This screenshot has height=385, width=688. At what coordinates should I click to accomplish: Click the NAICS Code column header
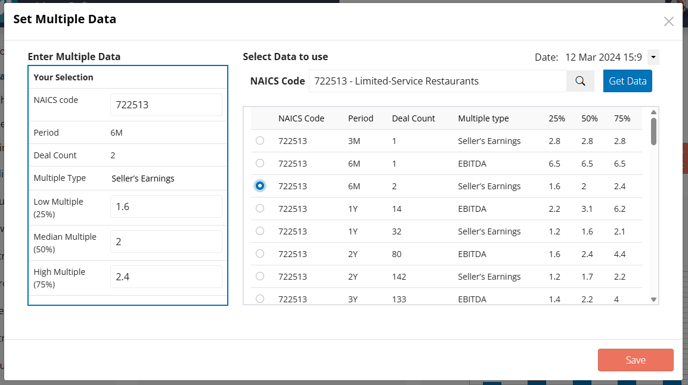pyautogui.click(x=301, y=119)
